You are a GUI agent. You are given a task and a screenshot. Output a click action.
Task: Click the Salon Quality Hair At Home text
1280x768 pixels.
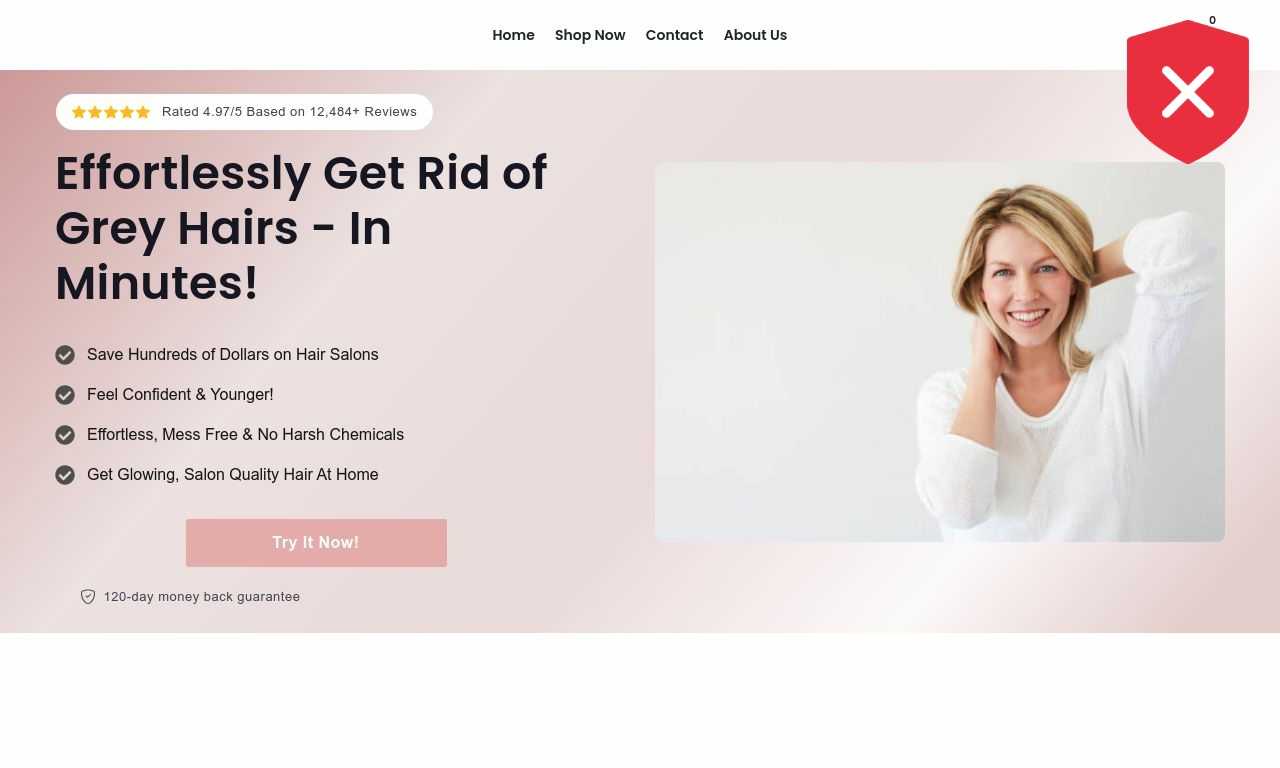point(281,475)
